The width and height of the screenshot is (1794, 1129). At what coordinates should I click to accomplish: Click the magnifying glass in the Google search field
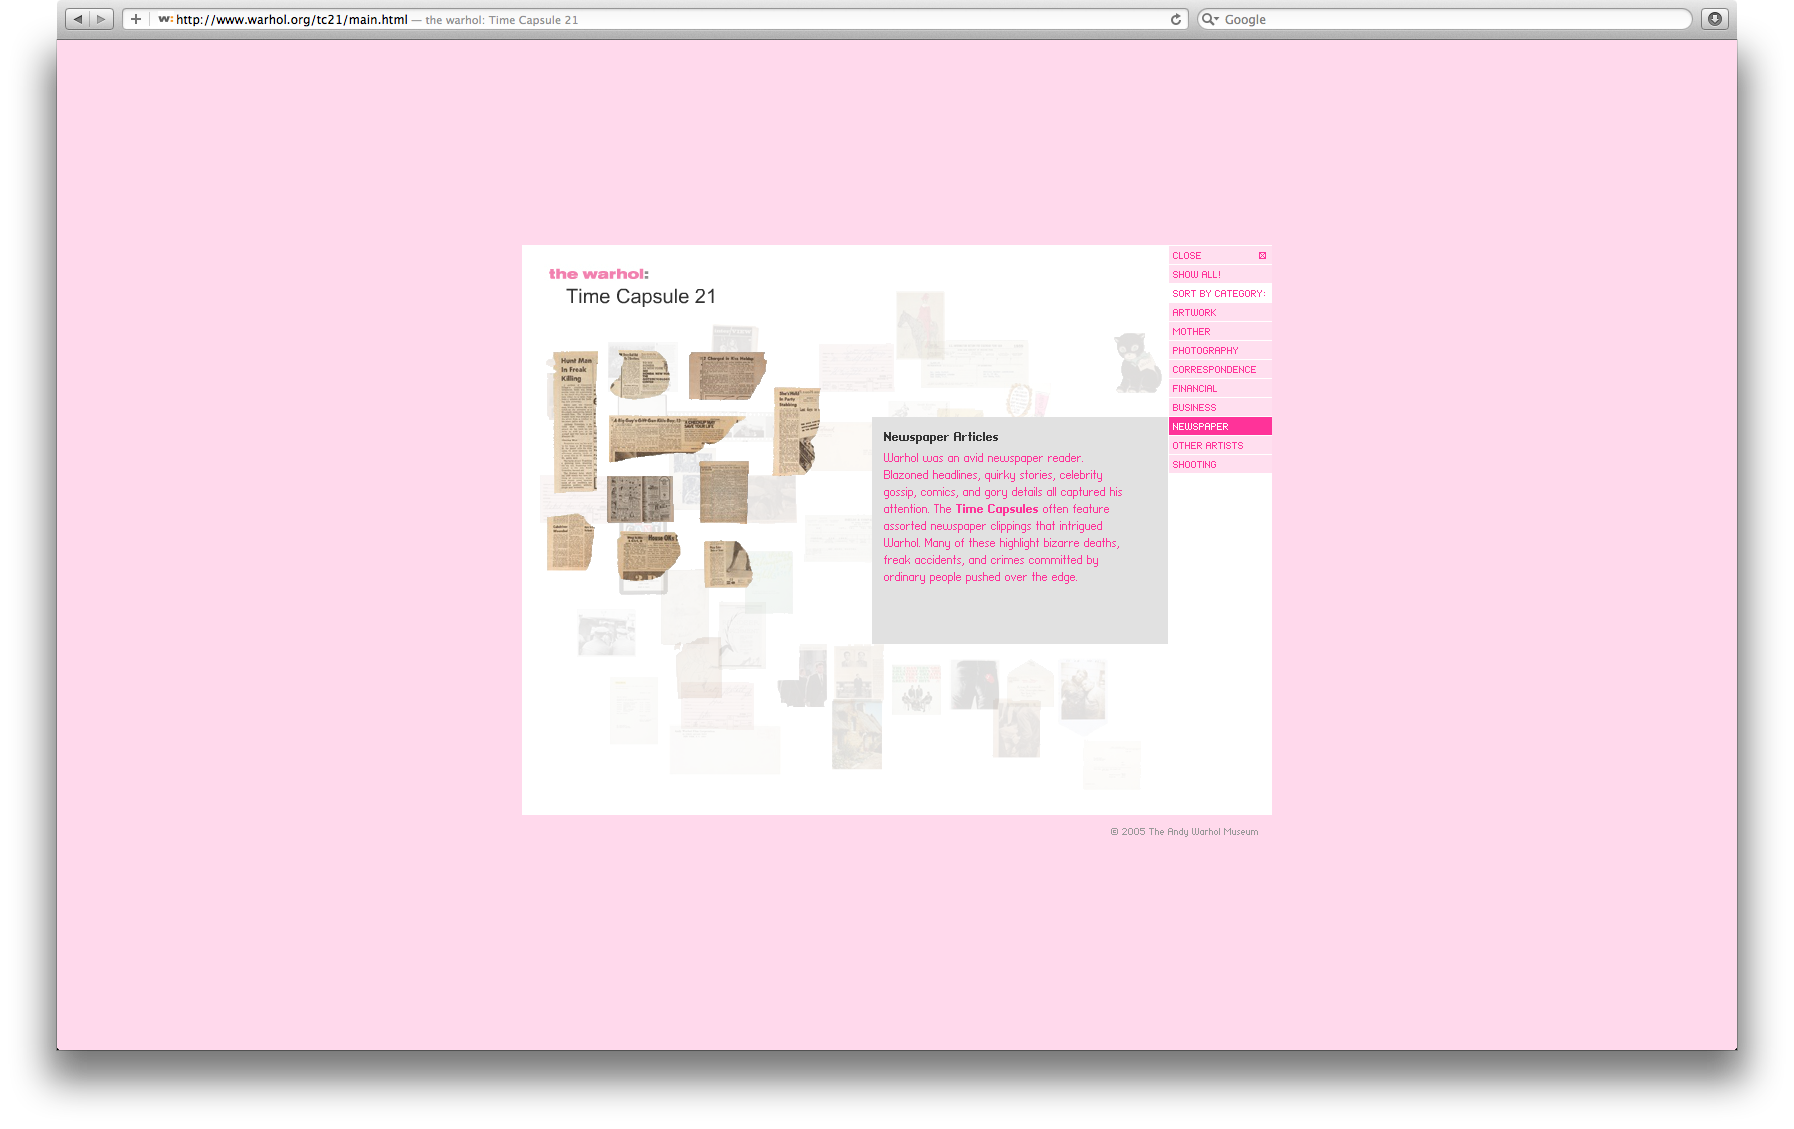(x=1209, y=19)
